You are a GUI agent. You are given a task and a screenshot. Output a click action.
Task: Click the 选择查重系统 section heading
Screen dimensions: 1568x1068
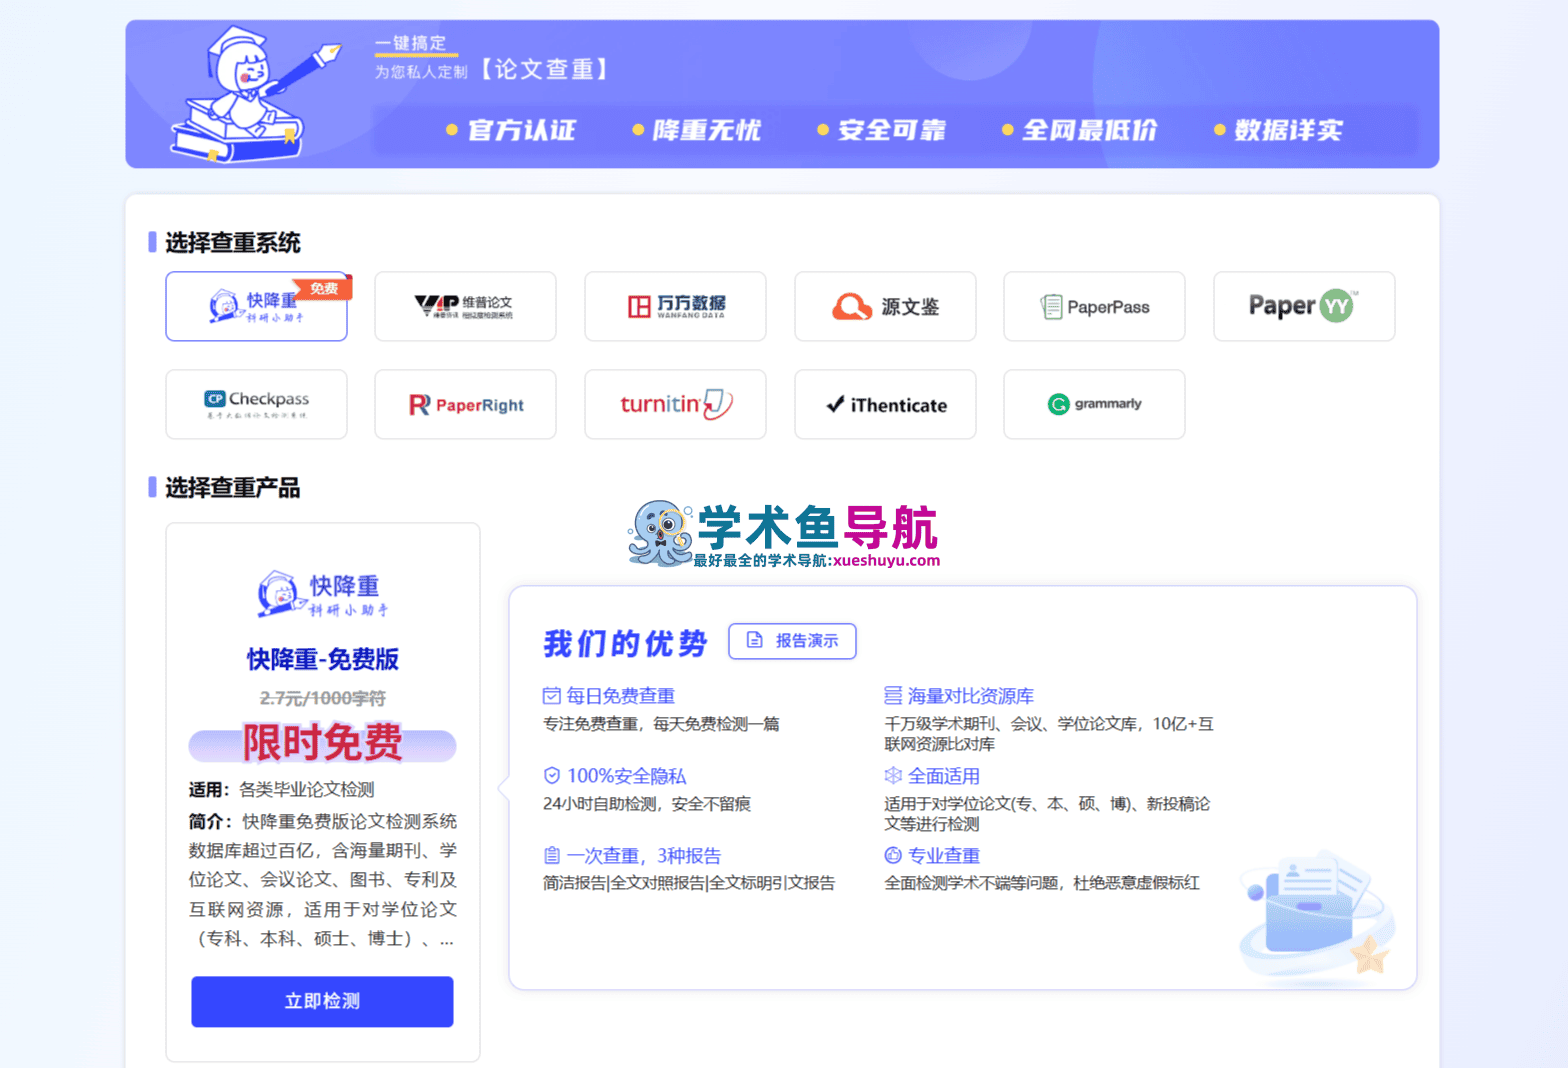tap(233, 242)
